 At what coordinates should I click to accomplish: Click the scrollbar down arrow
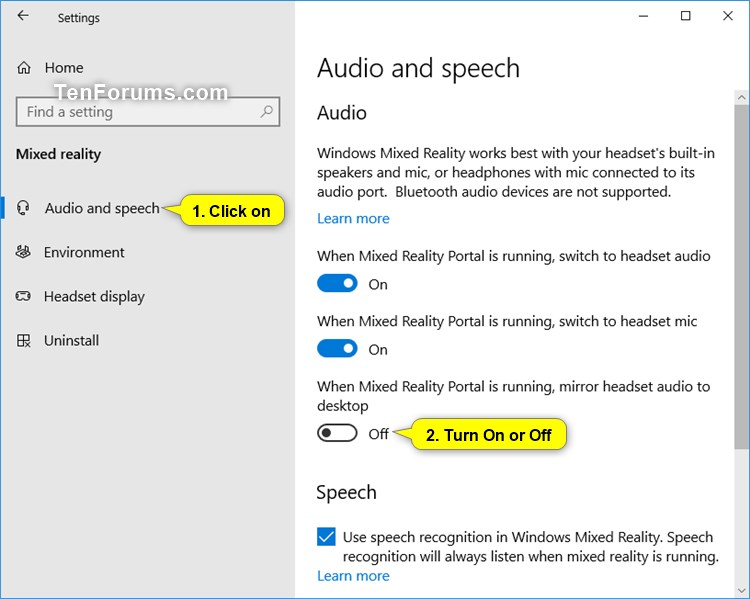[741, 590]
